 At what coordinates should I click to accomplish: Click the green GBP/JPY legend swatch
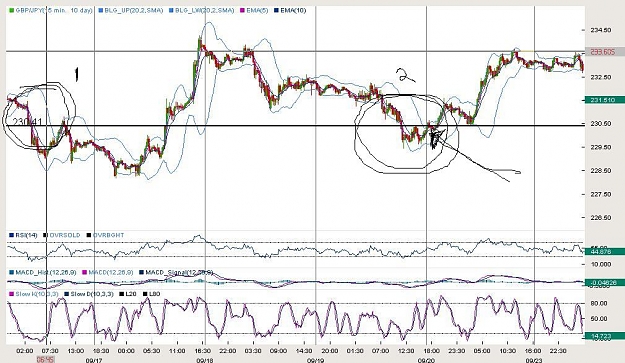pyautogui.click(x=11, y=10)
